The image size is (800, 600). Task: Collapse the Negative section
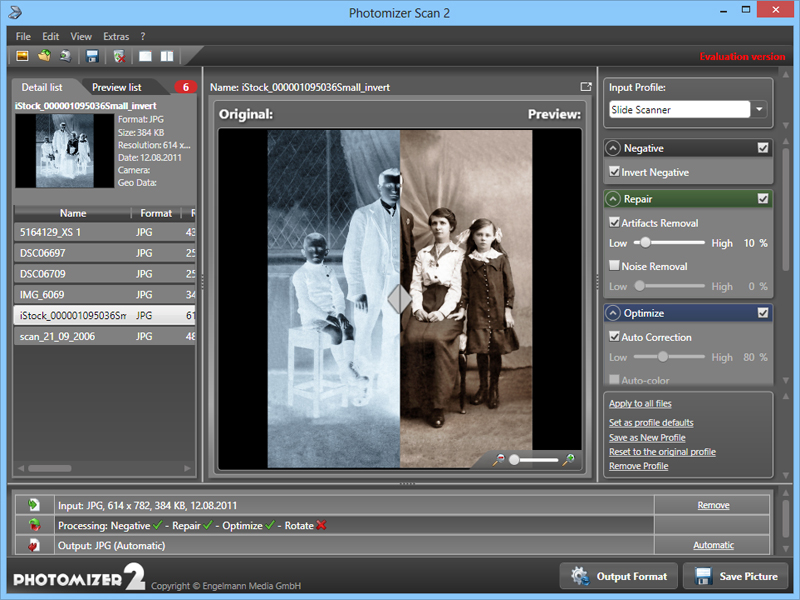coord(612,148)
